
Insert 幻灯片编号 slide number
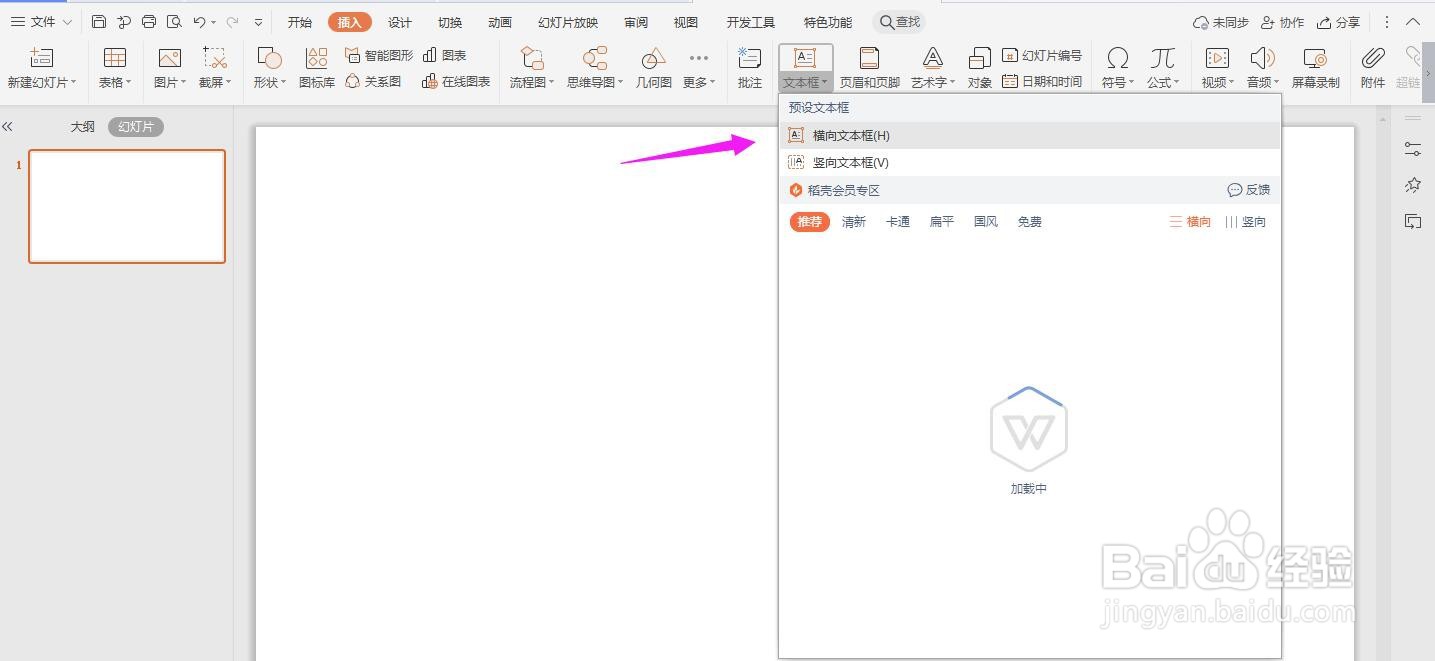pyautogui.click(x=1042, y=55)
